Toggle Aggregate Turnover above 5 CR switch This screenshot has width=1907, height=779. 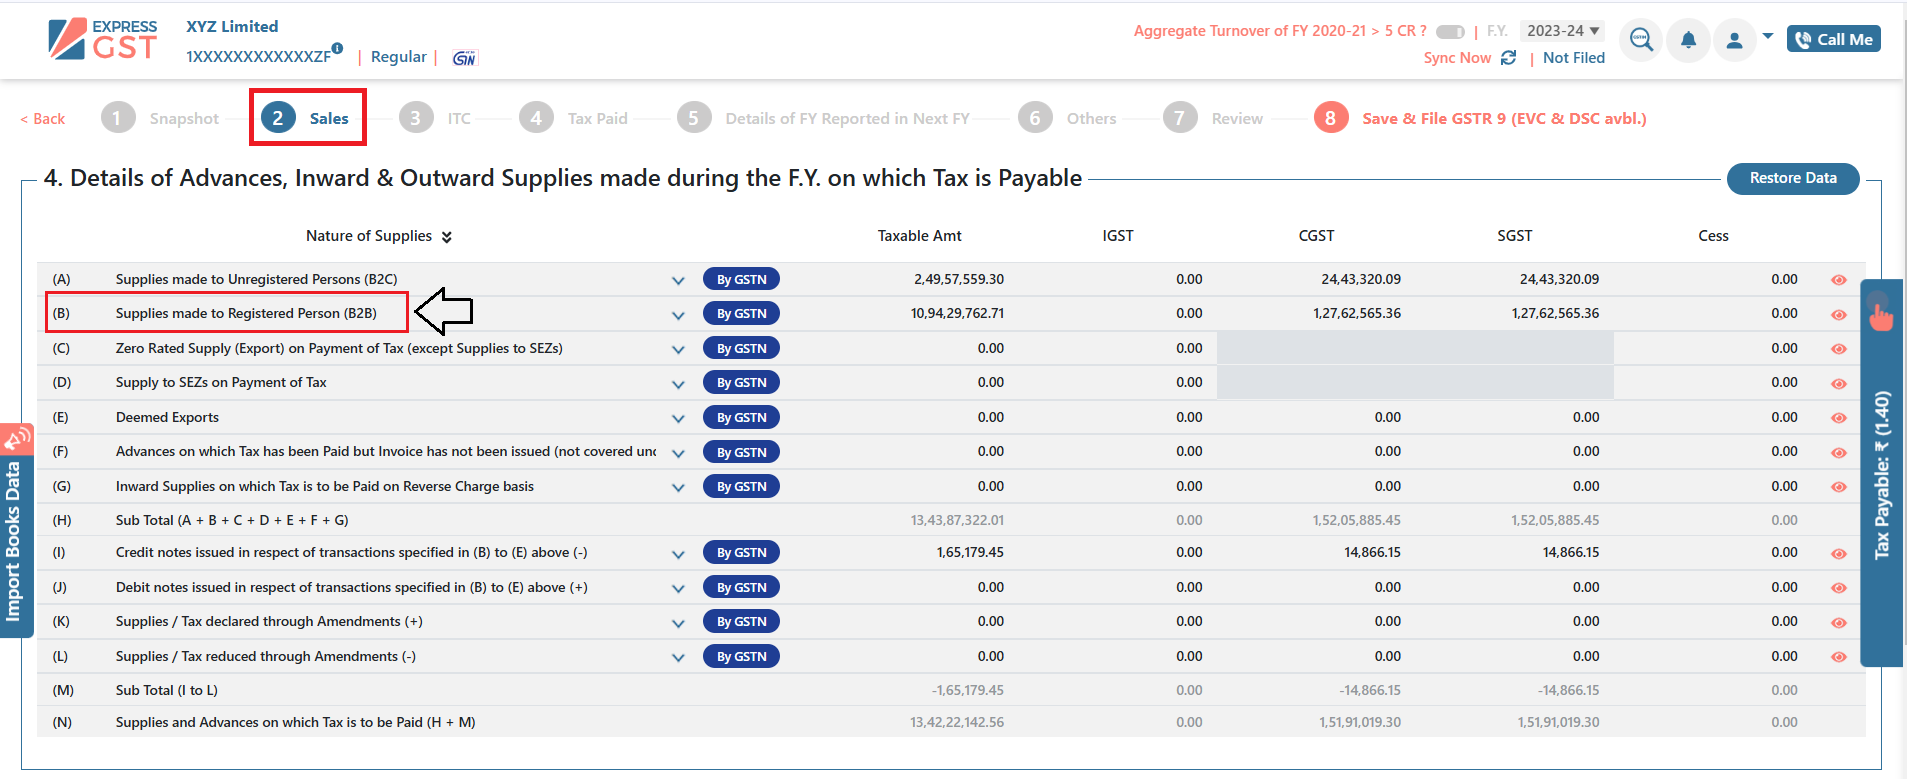pyautogui.click(x=1450, y=32)
